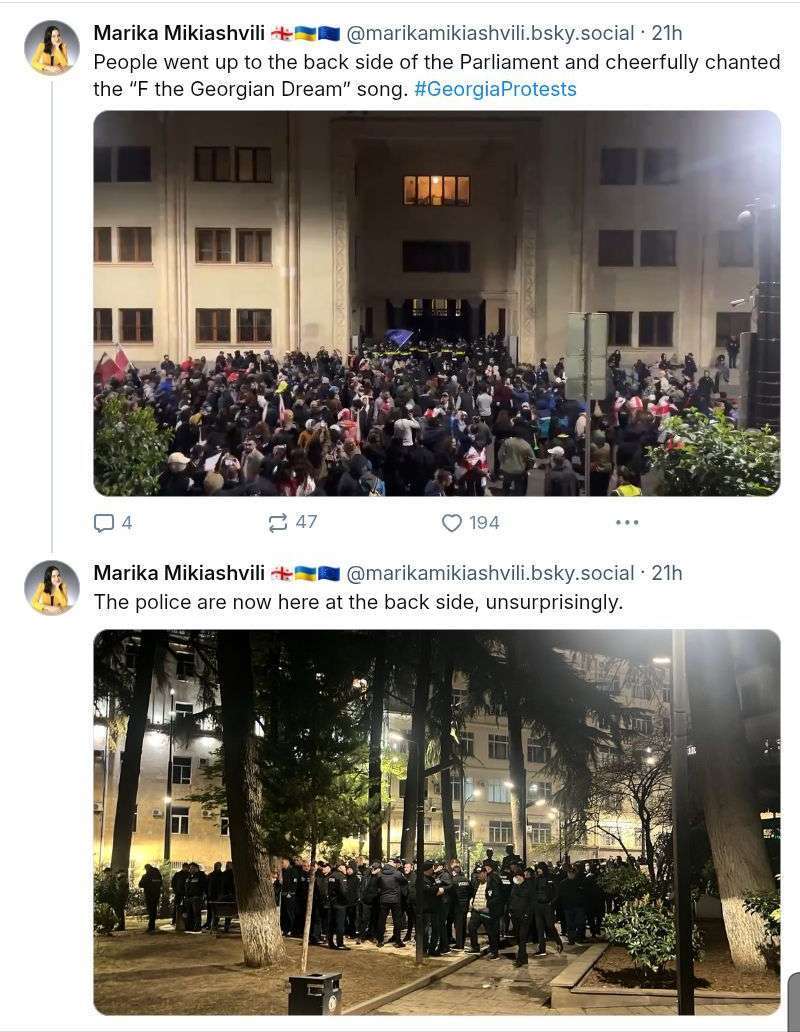Click the like count 194

[484, 523]
